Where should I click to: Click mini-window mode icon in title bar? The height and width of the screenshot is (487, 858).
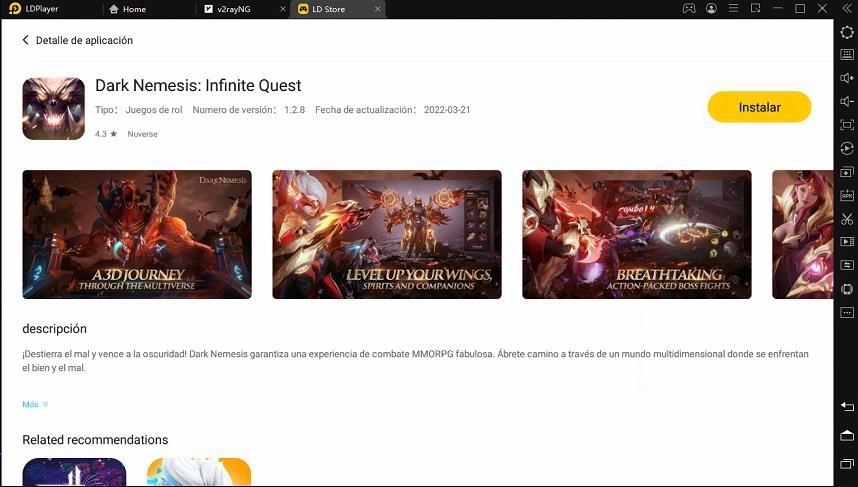click(756, 8)
